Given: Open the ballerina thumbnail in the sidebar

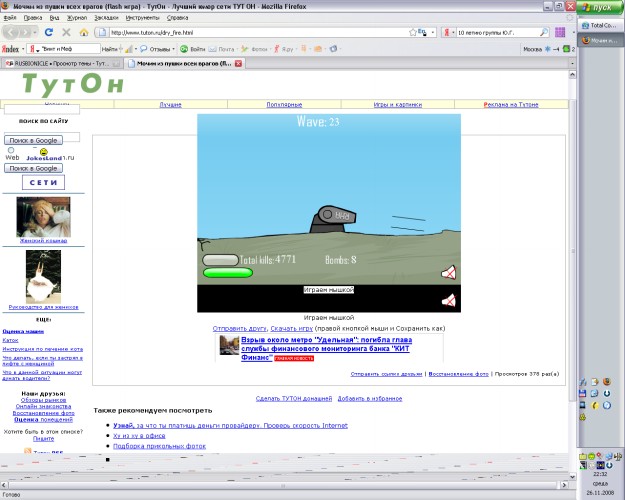Looking at the screenshot, I should [43, 277].
